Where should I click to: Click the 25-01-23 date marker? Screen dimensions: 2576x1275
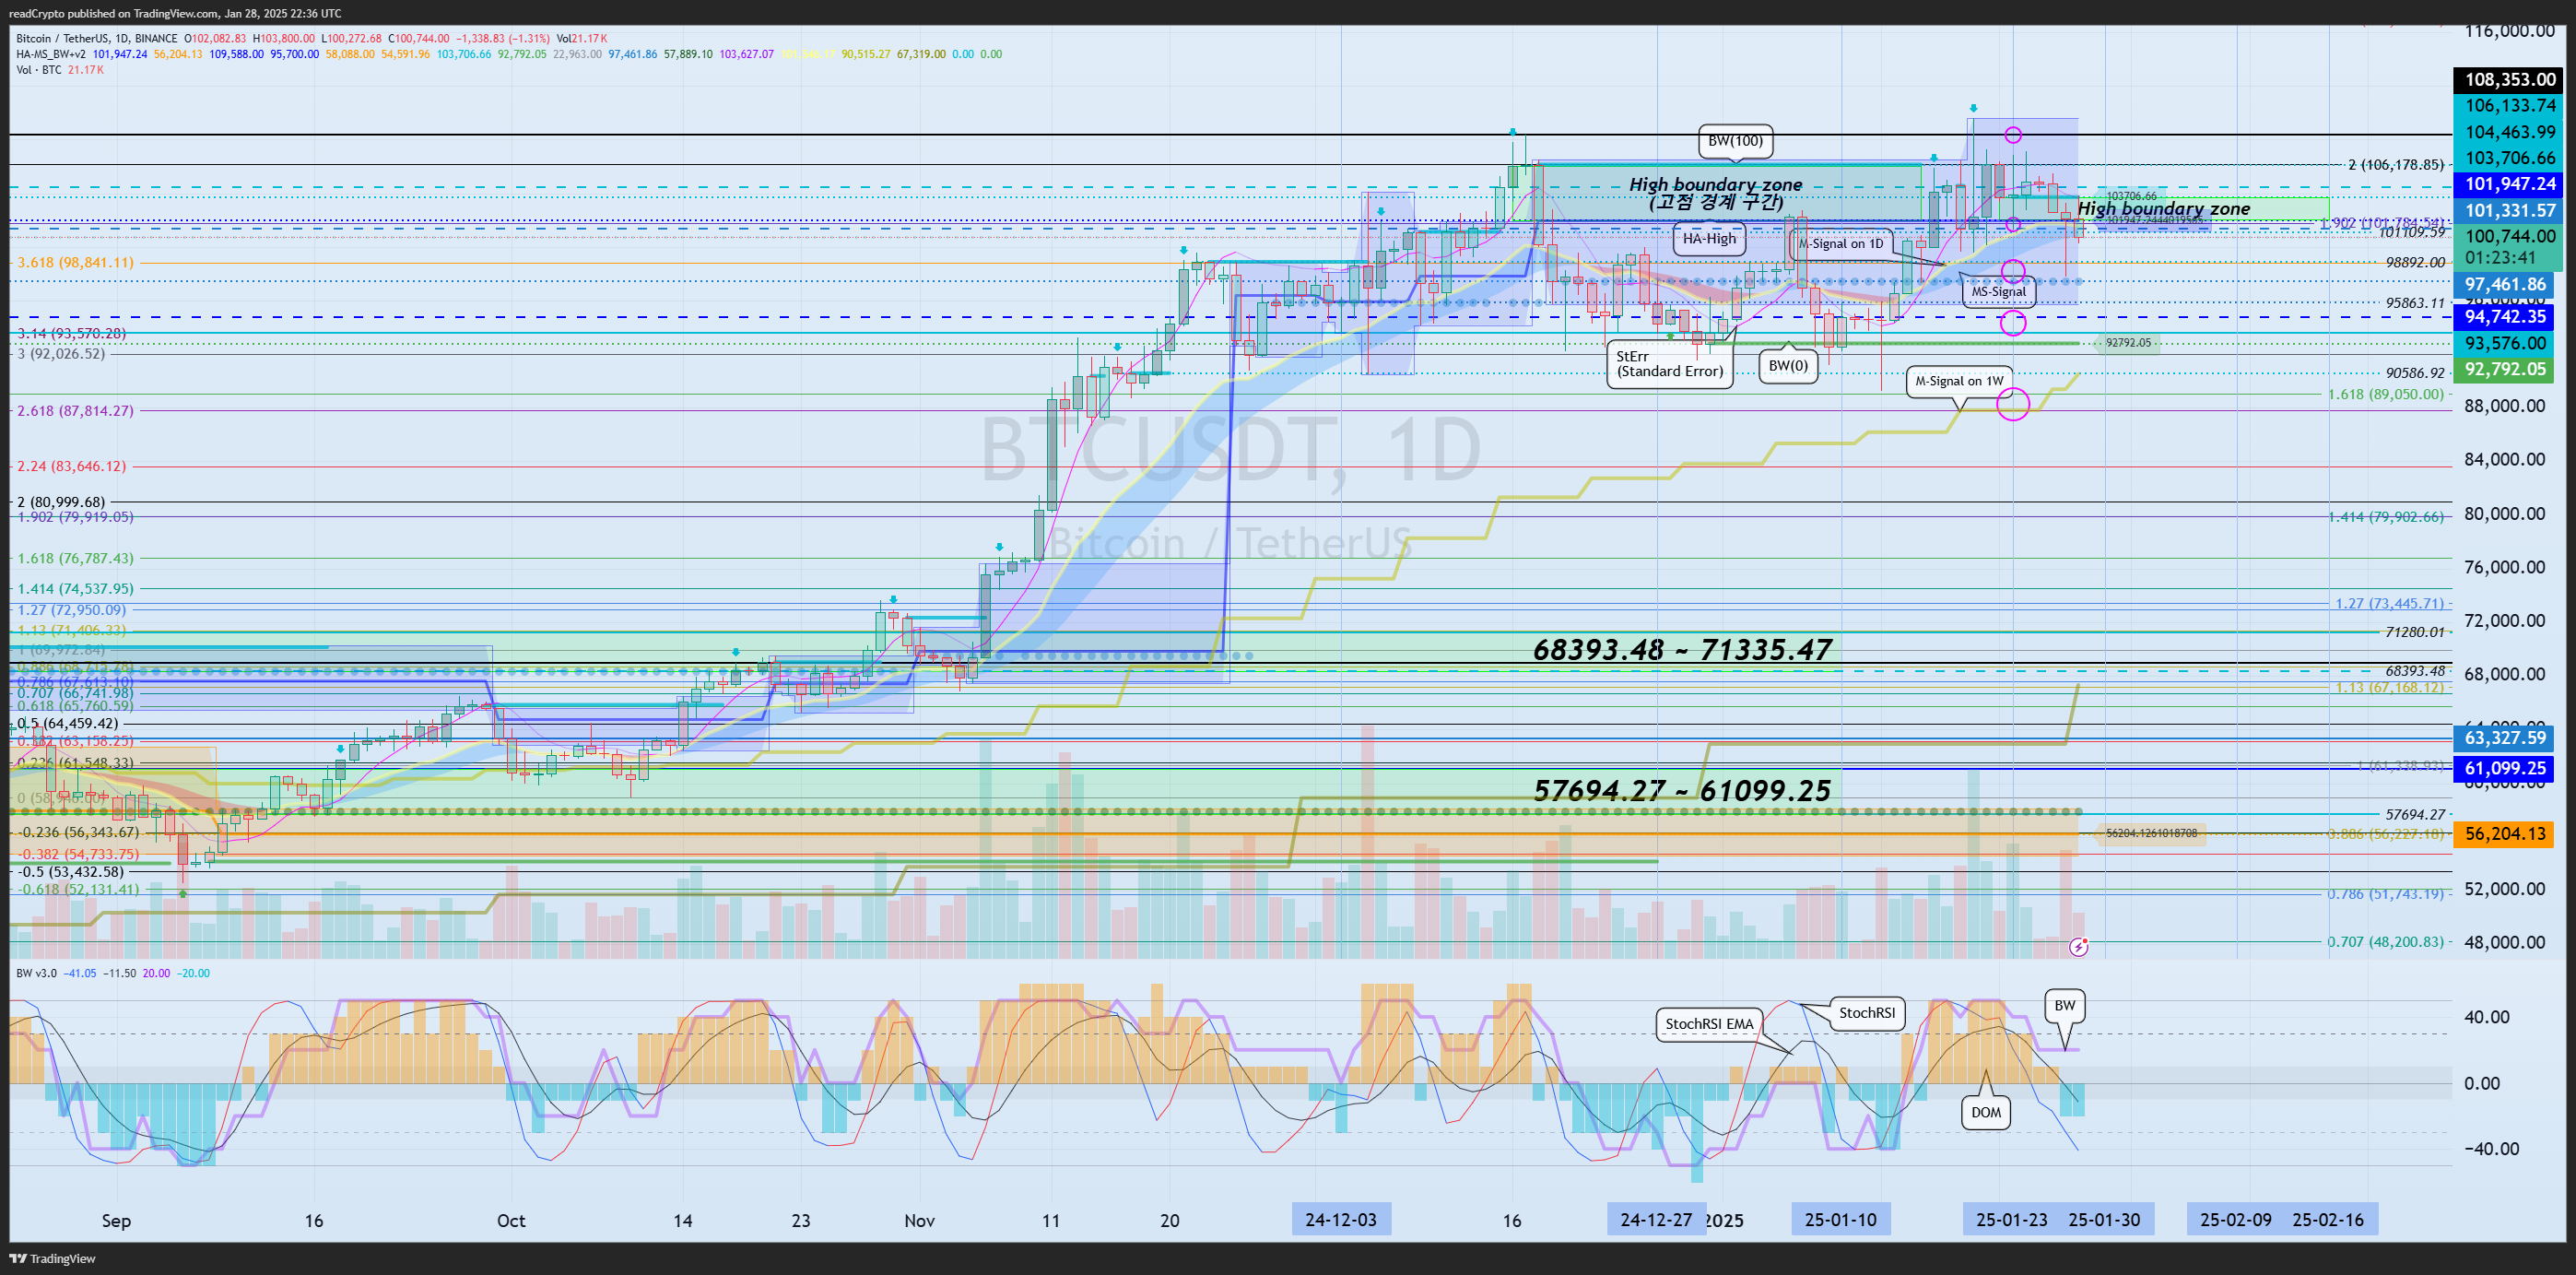pos(2012,1220)
